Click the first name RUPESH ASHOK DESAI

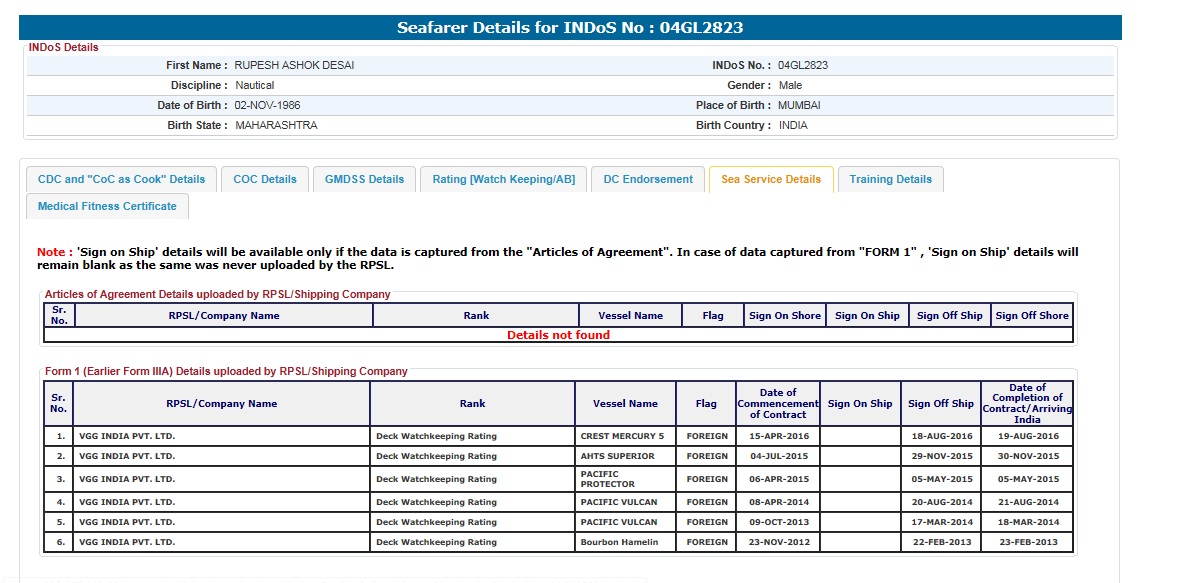pos(294,66)
